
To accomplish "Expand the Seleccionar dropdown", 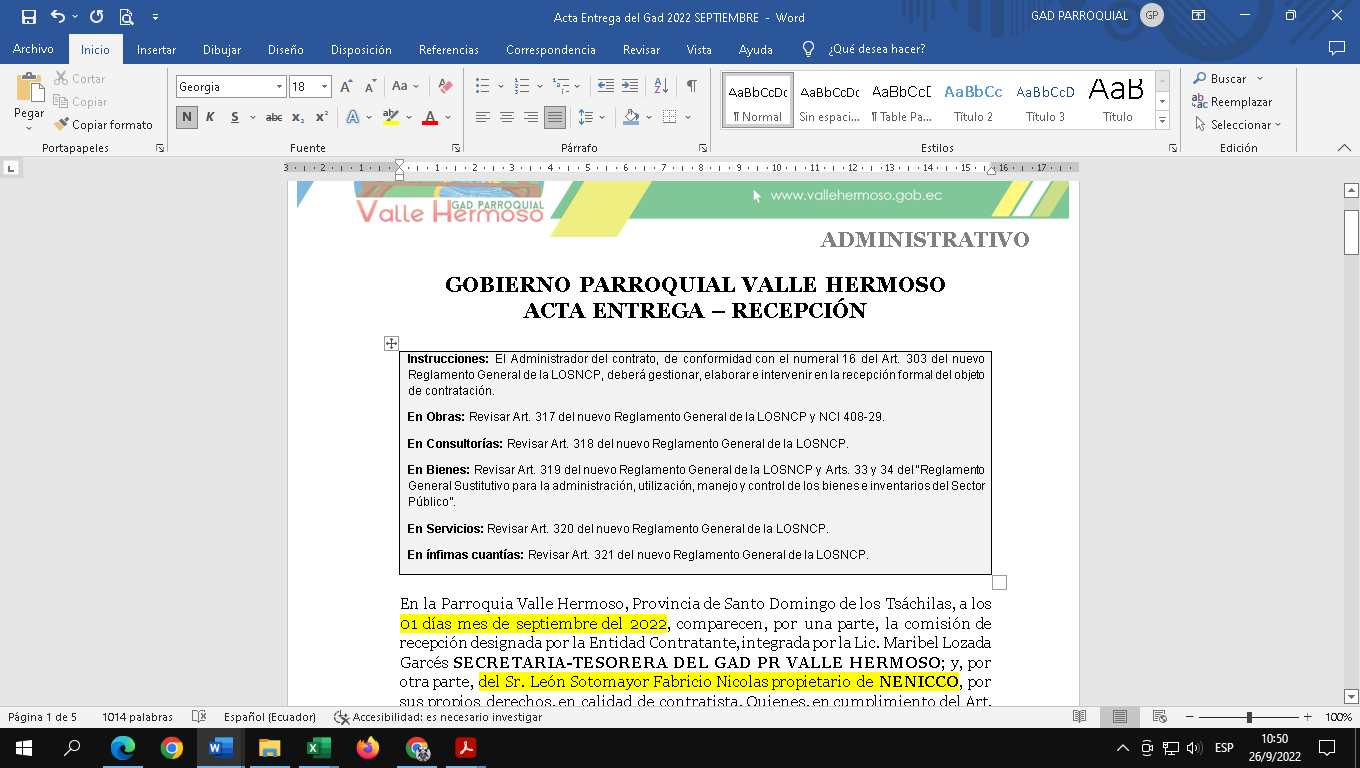I will (x=1277, y=125).
